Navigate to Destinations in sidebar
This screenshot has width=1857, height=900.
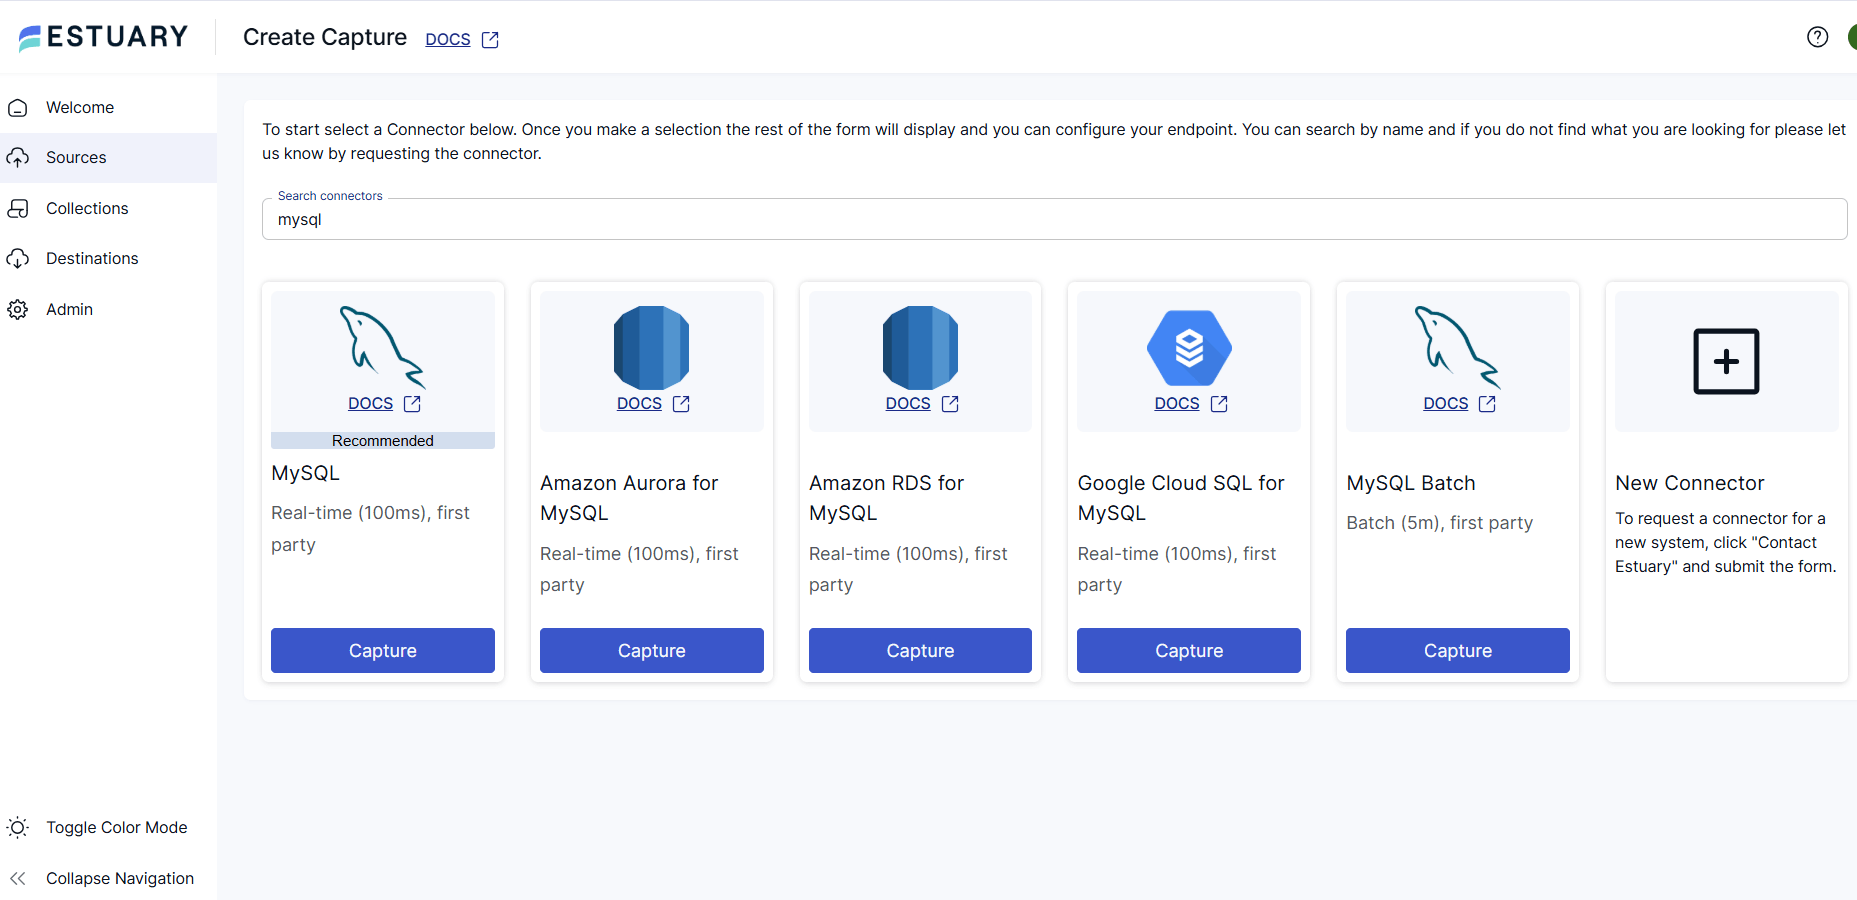pos(92,259)
